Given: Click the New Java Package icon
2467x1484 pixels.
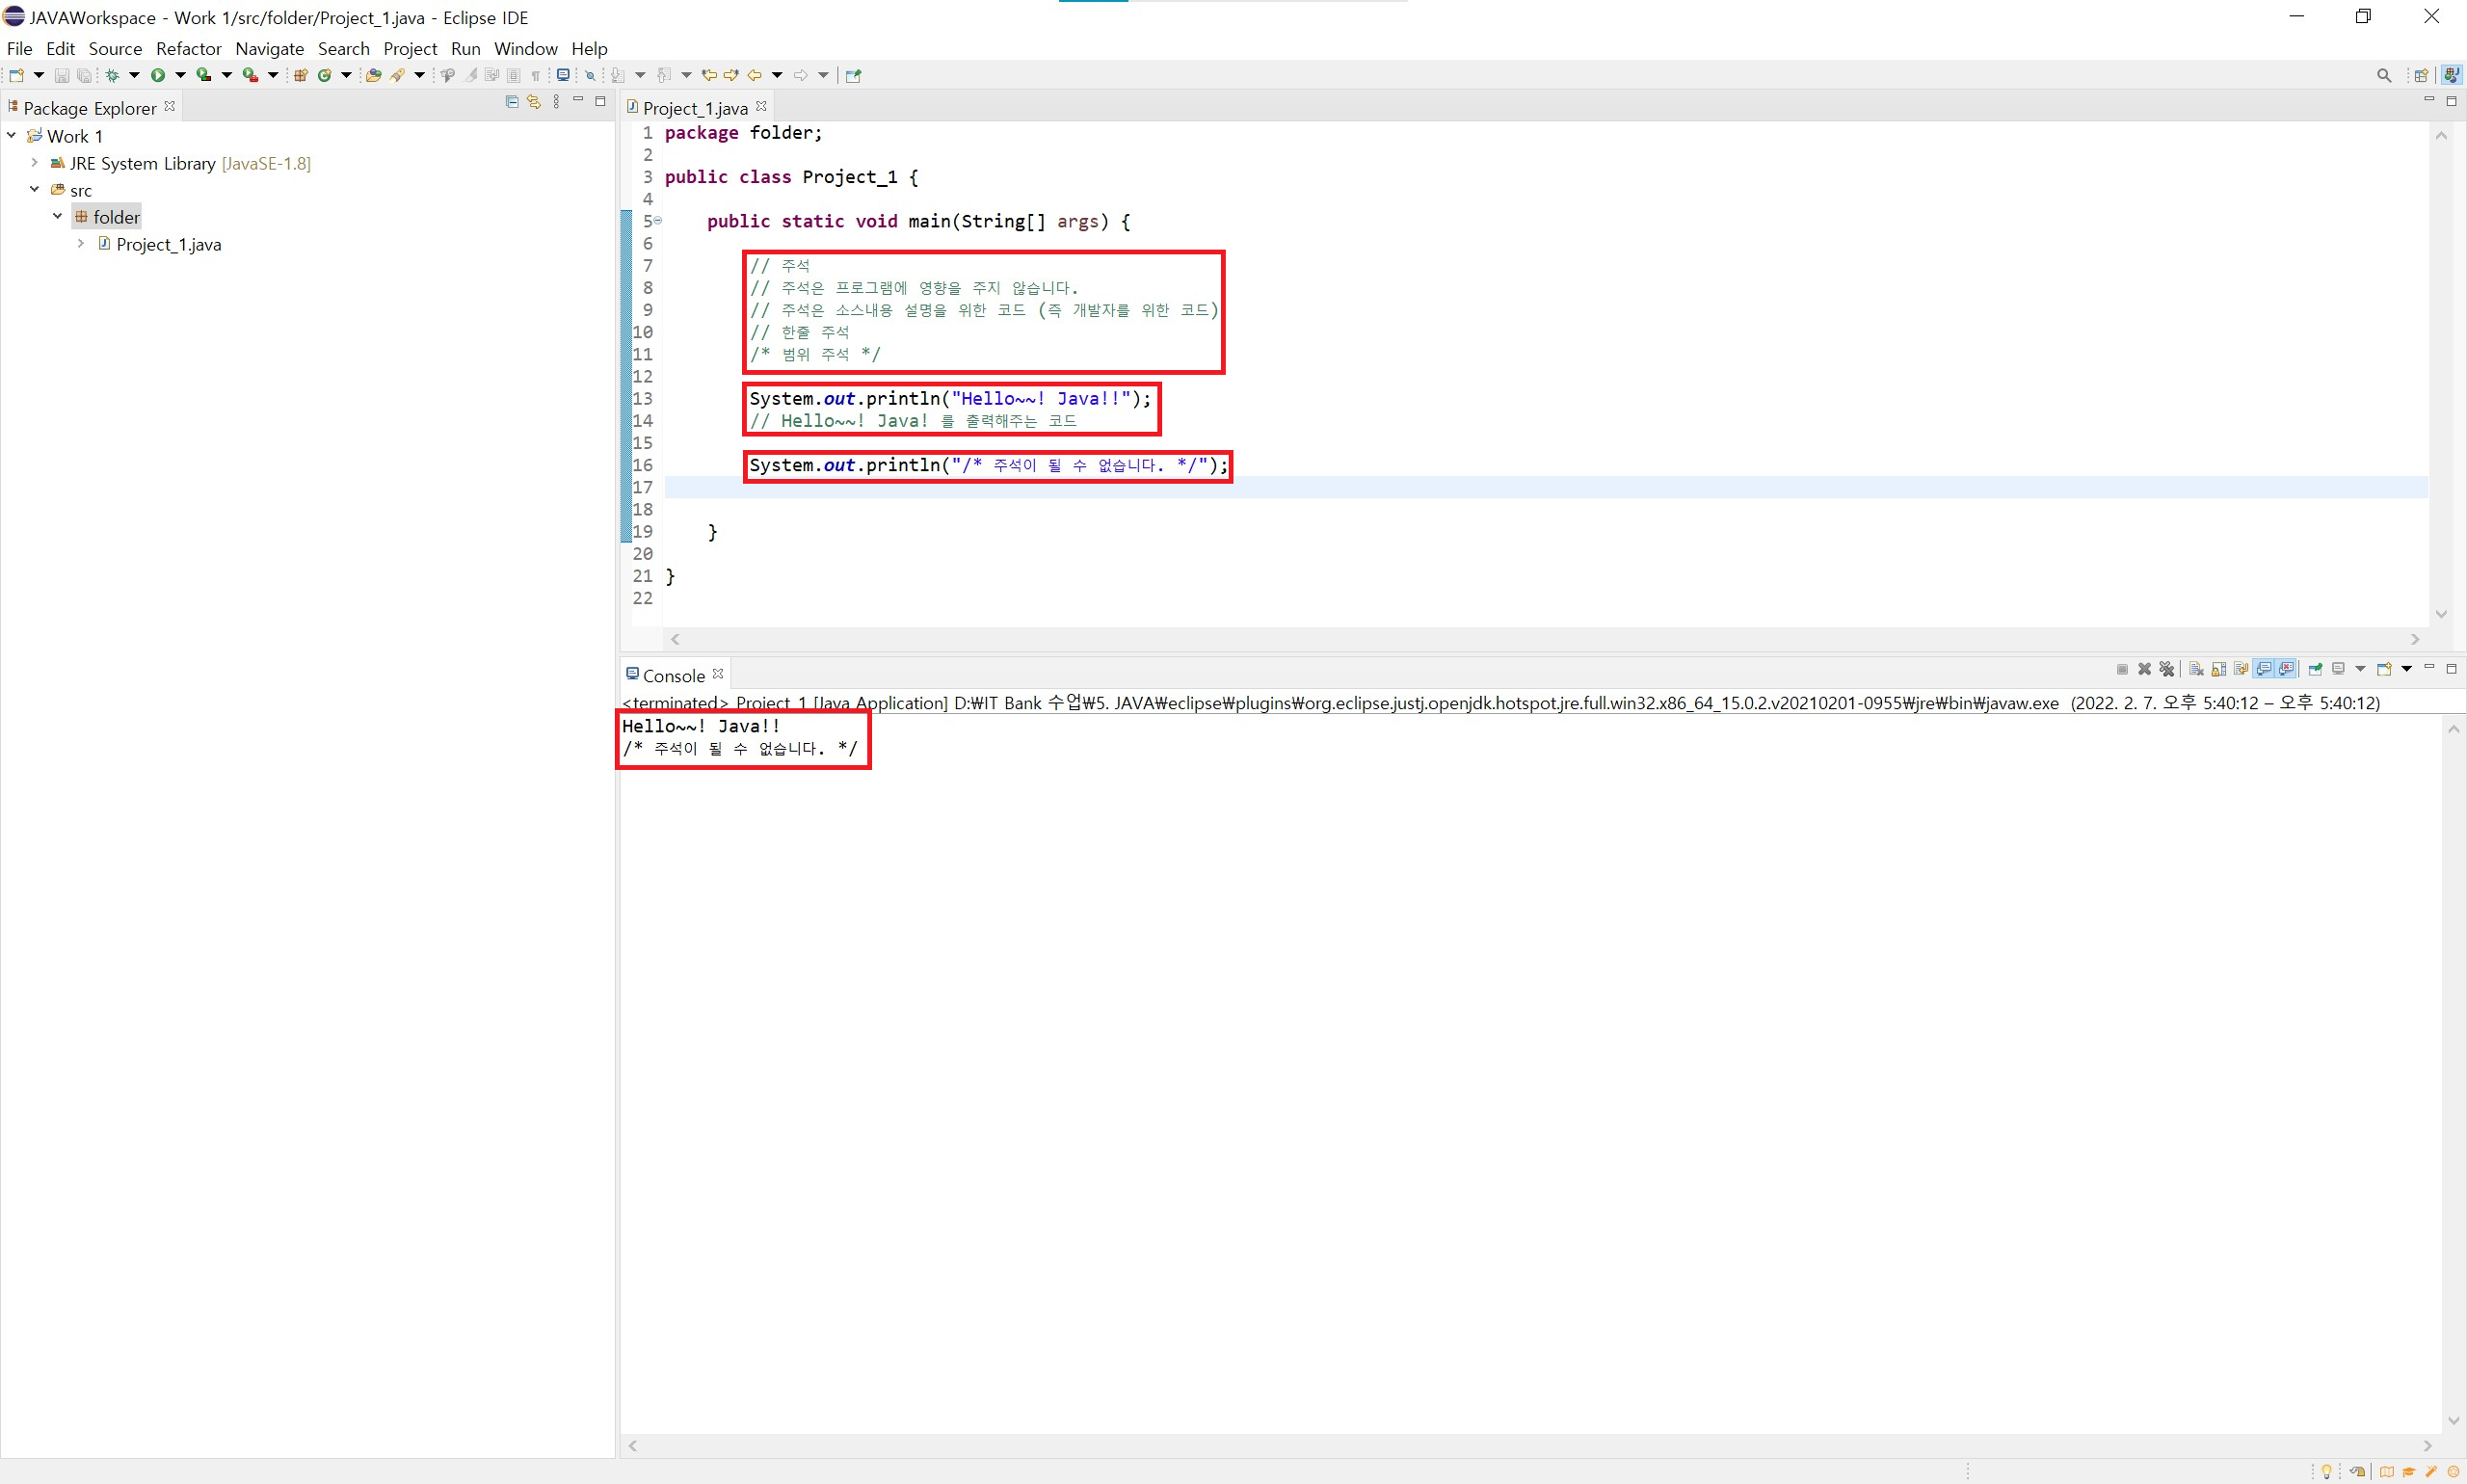Looking at the screenshot, I should click(x=300, y=75).
